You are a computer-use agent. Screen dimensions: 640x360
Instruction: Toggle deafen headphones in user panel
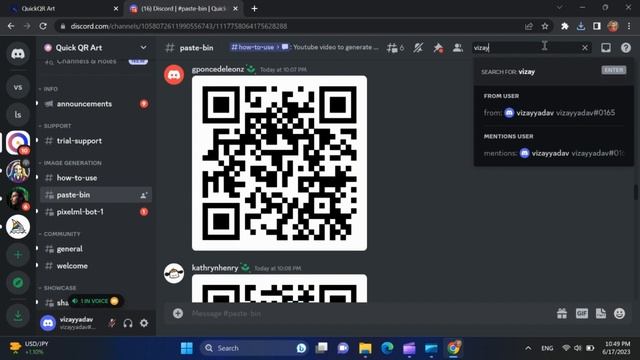click(128, 323)
